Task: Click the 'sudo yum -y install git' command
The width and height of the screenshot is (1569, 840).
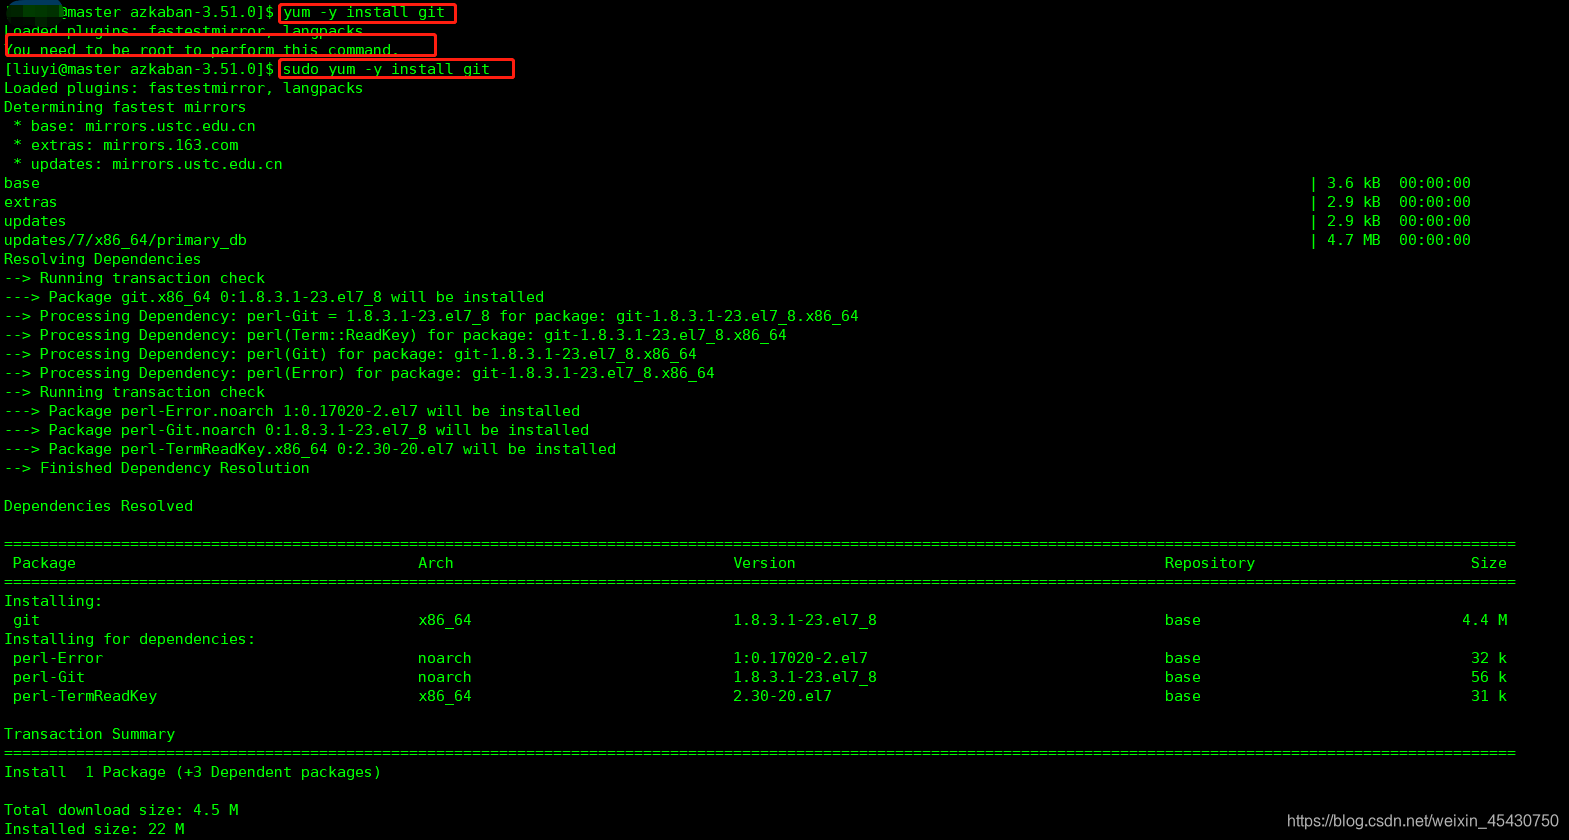Action: pos(386,69)
